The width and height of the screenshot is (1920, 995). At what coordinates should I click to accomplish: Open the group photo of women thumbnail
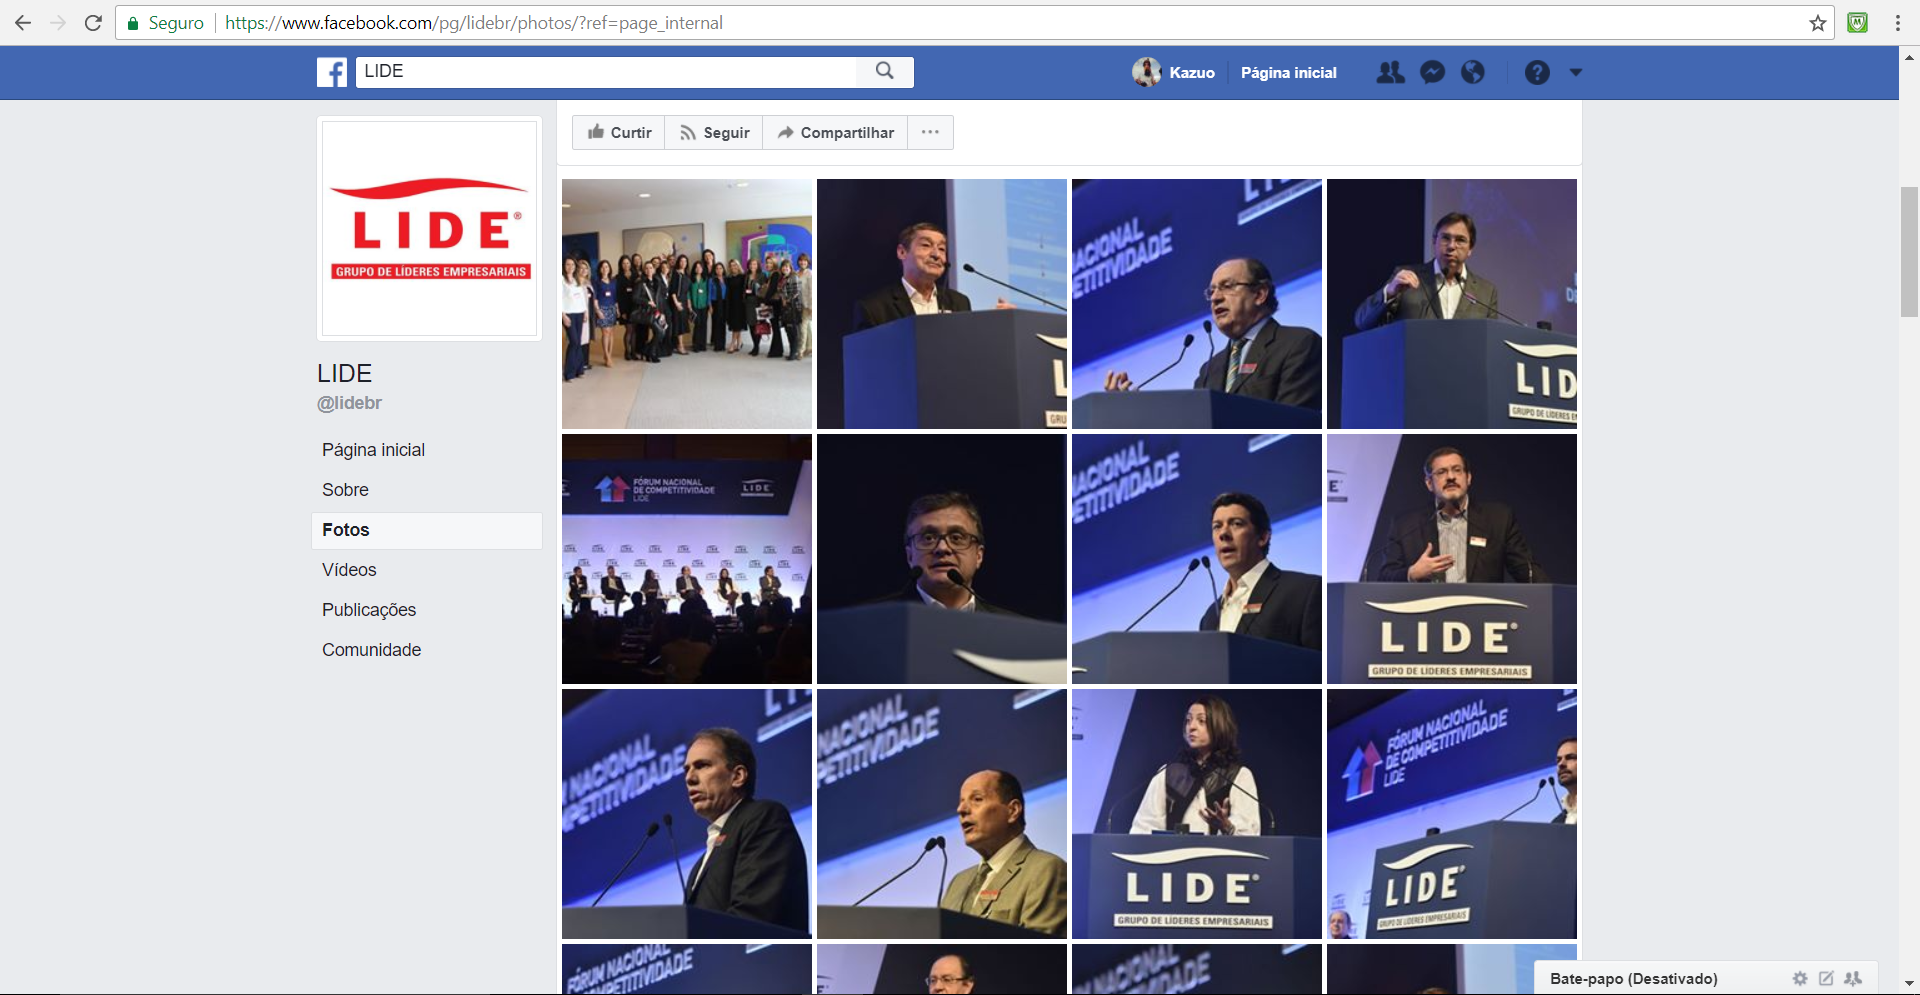coord(687,304)
